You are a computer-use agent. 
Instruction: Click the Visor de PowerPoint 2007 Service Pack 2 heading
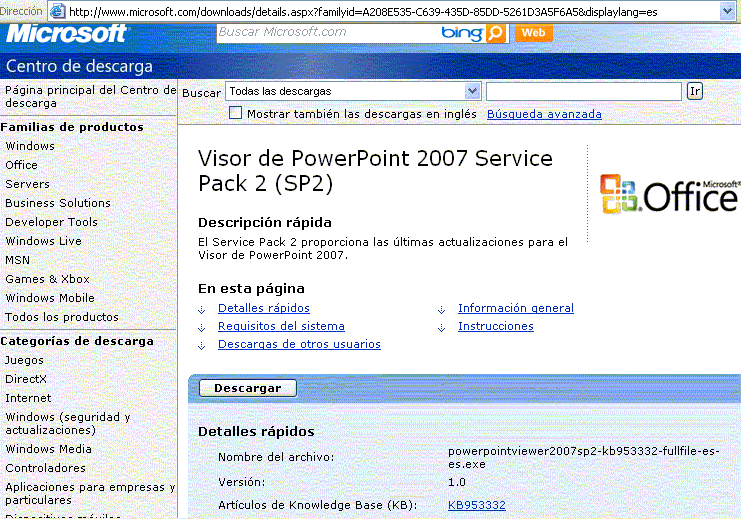[375, 171]
